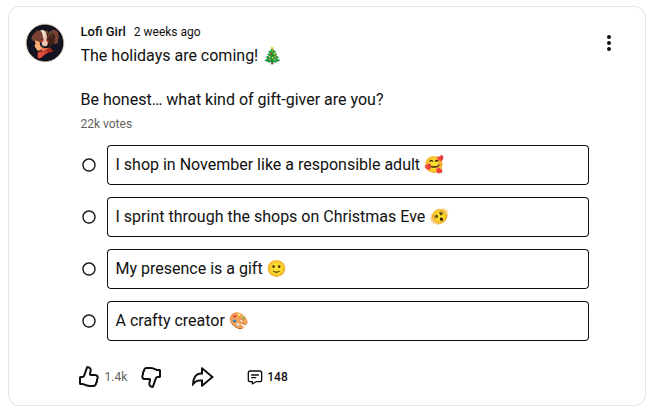Select radio button for shopping in November
This screenshot has width=654, height=412.
click(x=89, y=165)
